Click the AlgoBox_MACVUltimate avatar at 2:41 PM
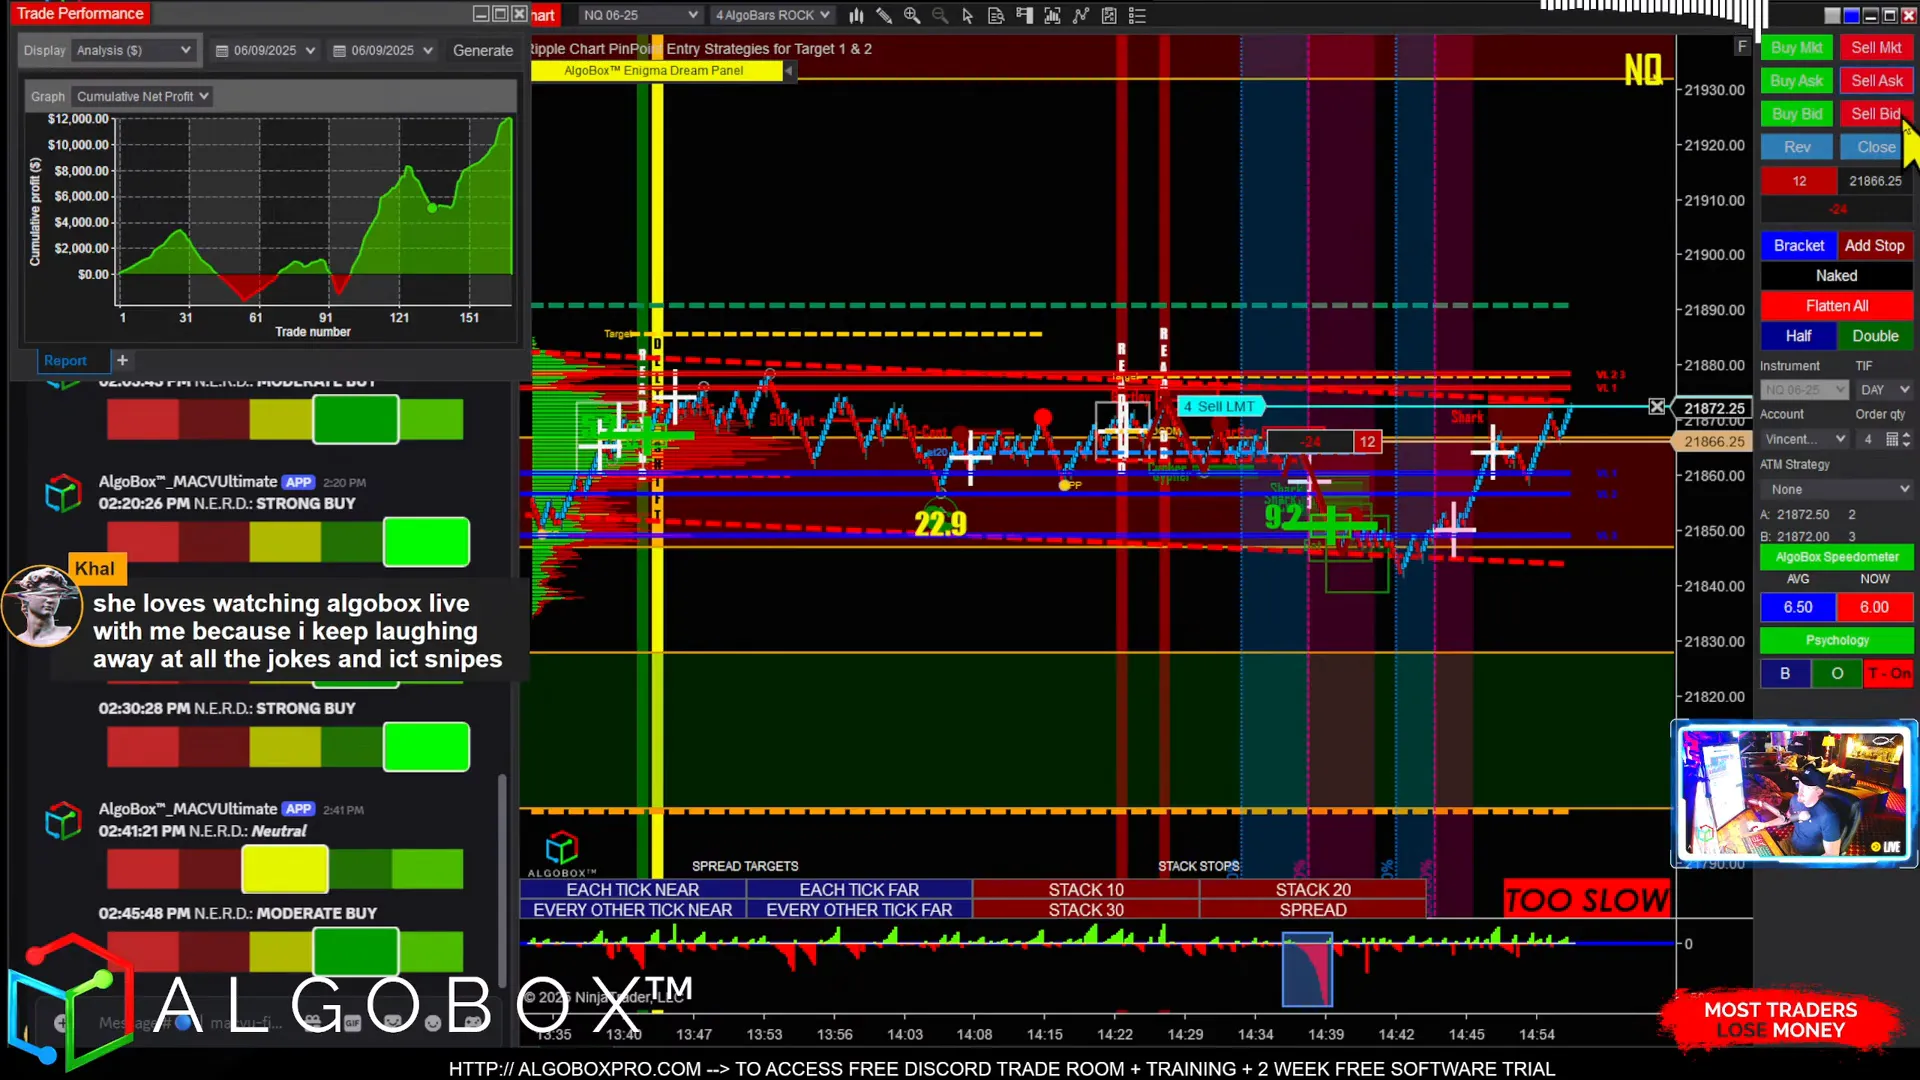The height and width of the screenshot is (1080, 1920). pyautogui.click(x=63, y=821)
